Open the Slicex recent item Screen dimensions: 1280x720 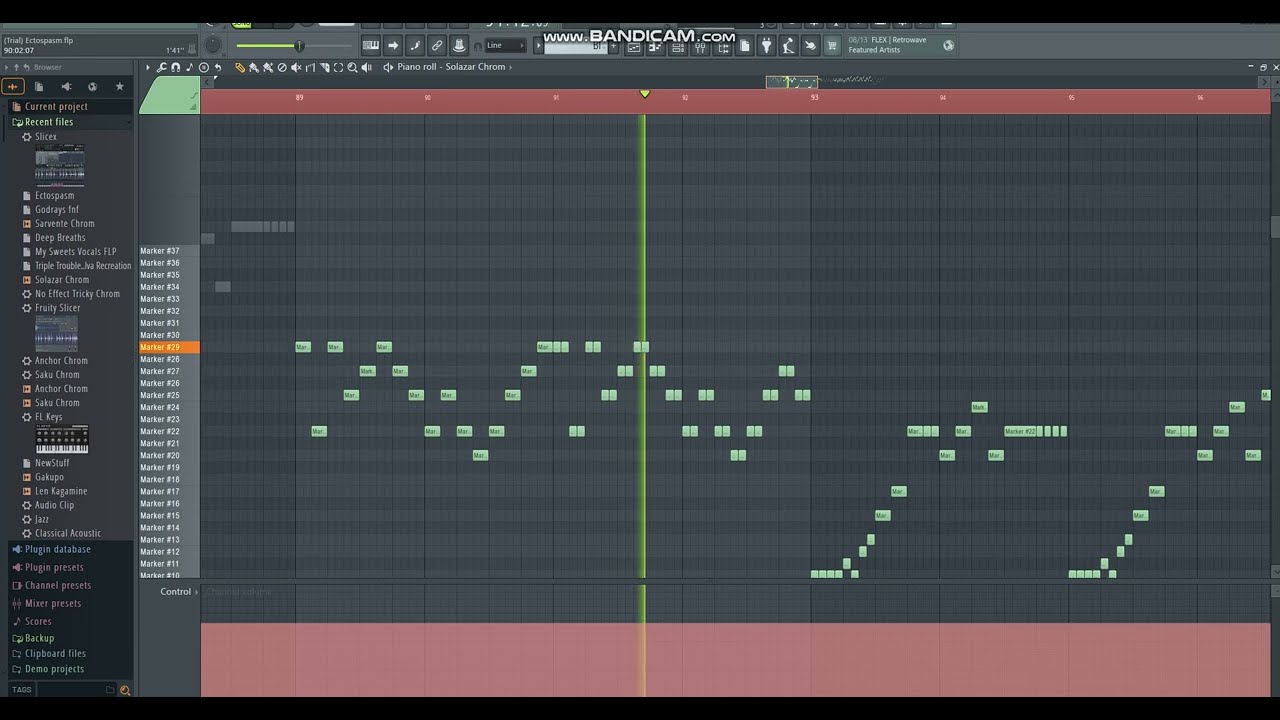46,137
